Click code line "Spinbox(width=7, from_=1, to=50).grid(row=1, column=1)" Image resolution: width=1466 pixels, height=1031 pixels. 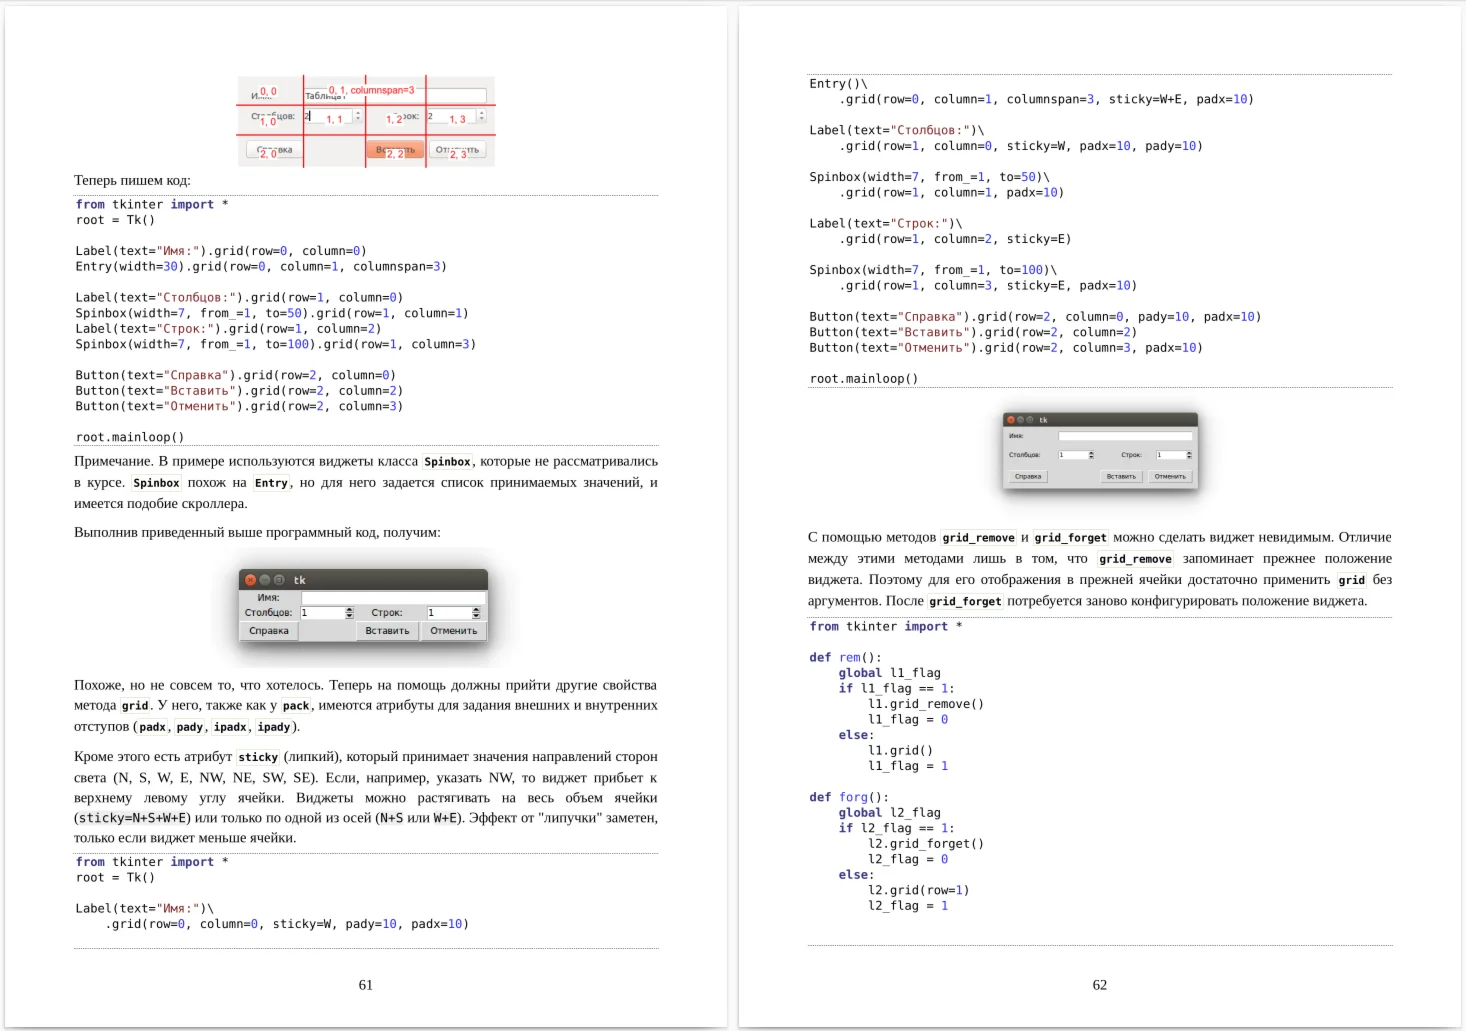click(x=272, y=314)
